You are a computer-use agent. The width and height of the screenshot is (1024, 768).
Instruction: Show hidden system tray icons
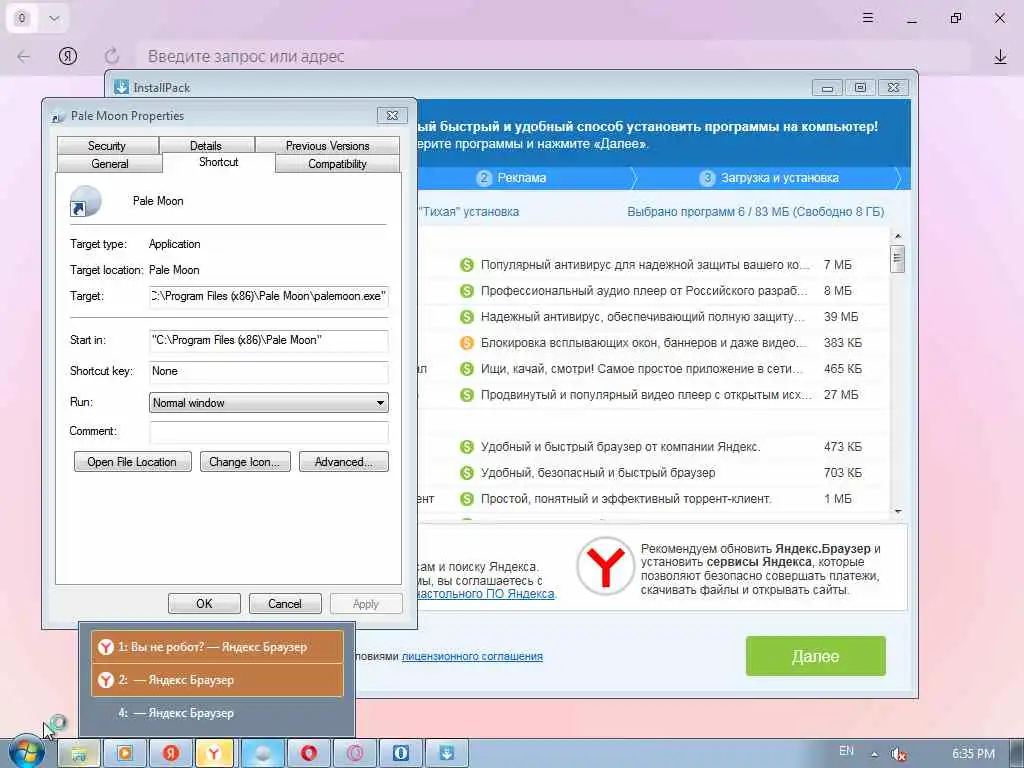tap(874, 754)
